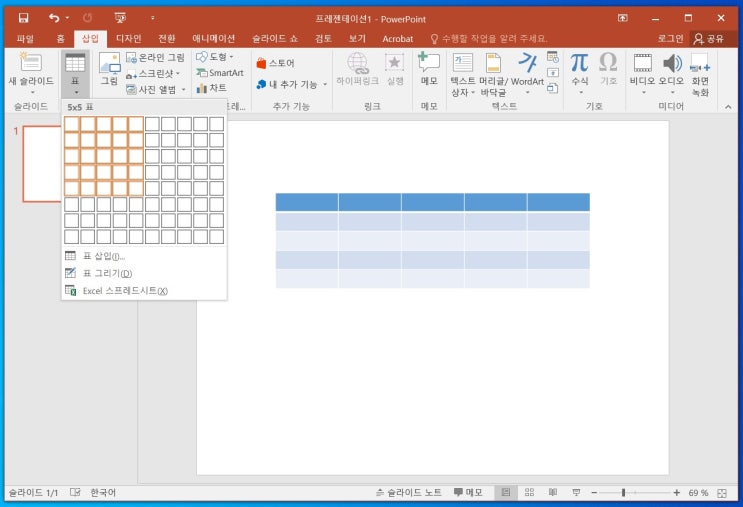Click the 머리글/바닥글 header footer icon
This screenshot has height=507, width=743.
(x=493, y=63)
